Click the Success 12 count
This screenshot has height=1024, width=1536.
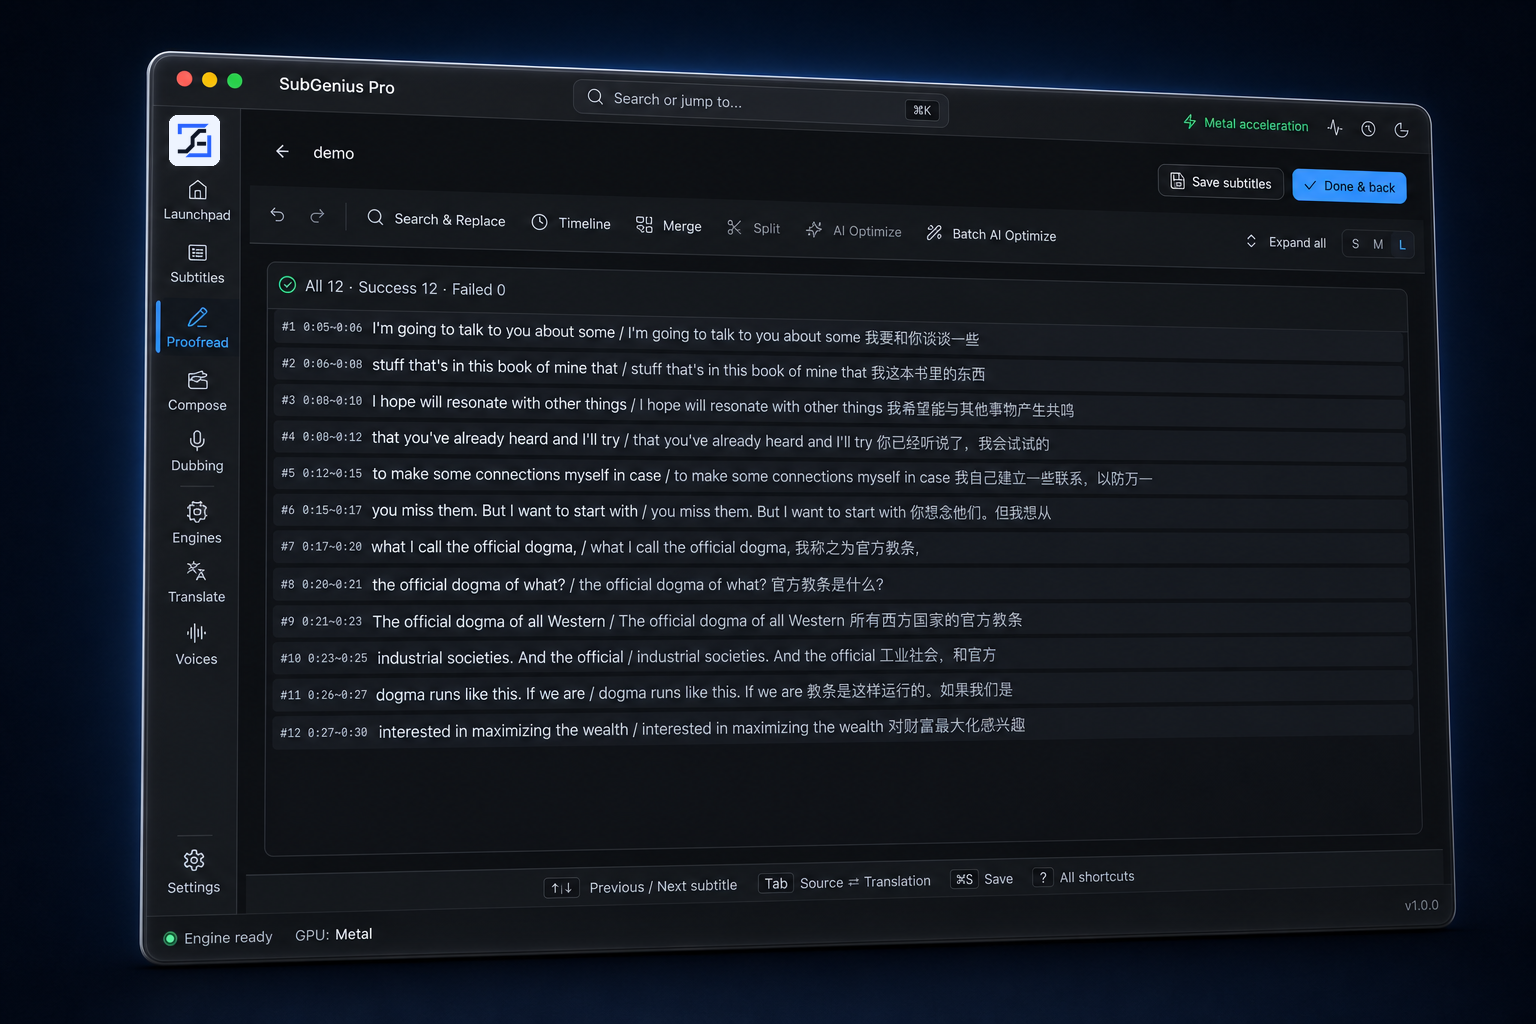click(x=398, y=288)
